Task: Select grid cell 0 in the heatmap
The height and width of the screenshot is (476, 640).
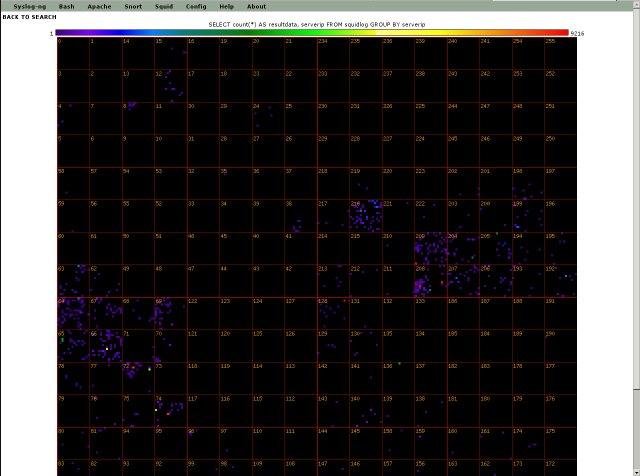Action: tap(73, 53)
